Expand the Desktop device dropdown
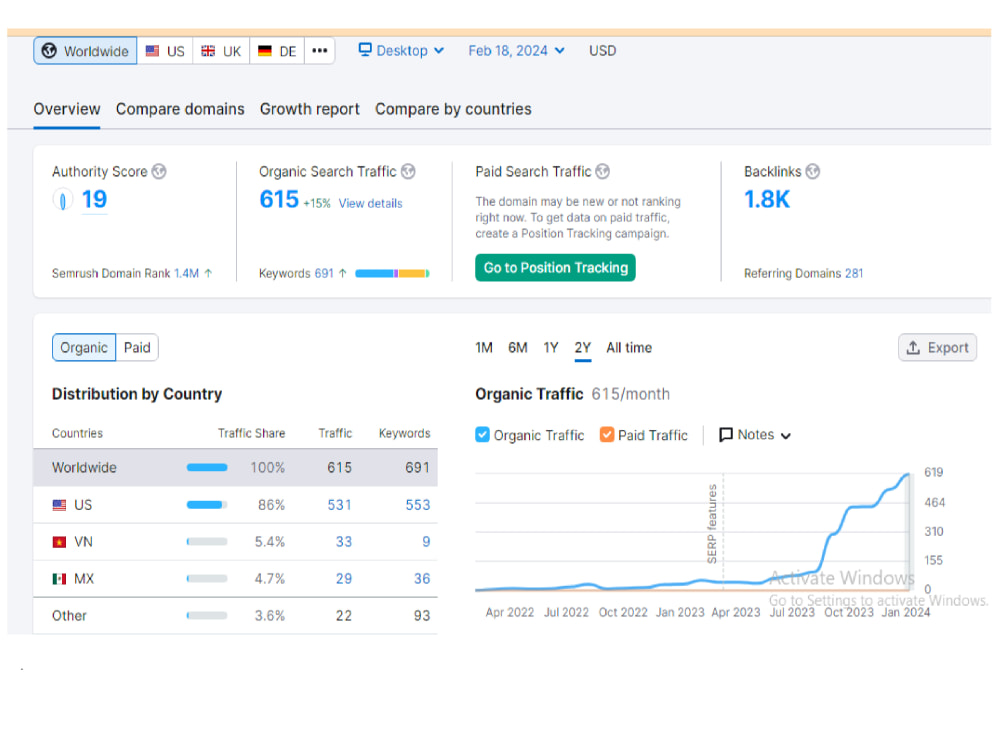Viewport: 1000px width, 750px height. tap(401, 50)
